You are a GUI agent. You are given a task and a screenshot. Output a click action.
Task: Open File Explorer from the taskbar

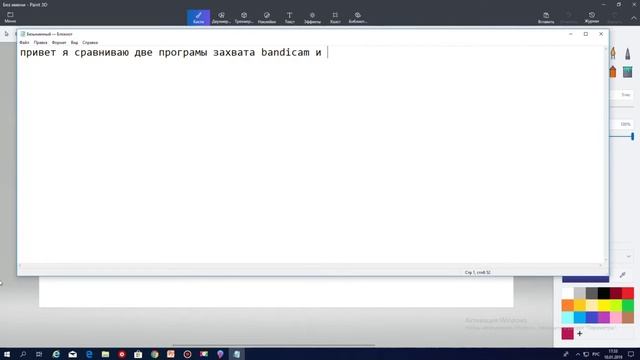[105, 354]
